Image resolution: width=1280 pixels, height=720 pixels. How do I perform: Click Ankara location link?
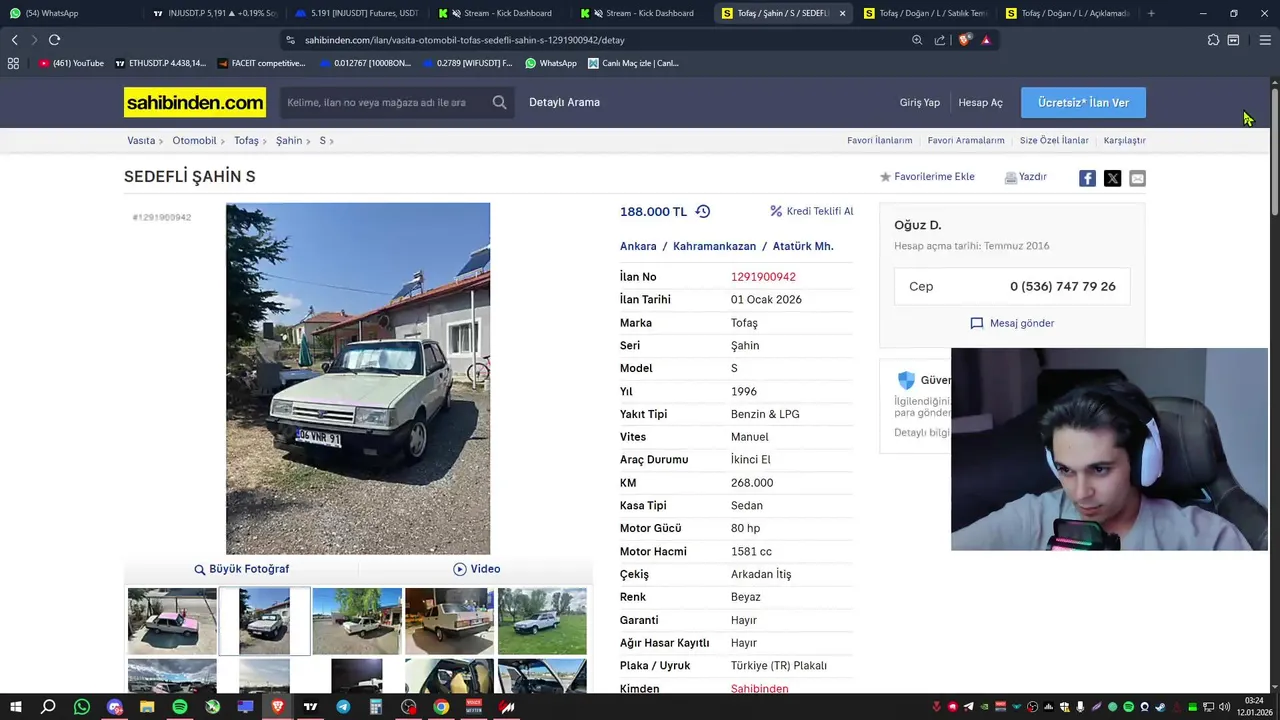pyautogui.click(x=638, y=246)
